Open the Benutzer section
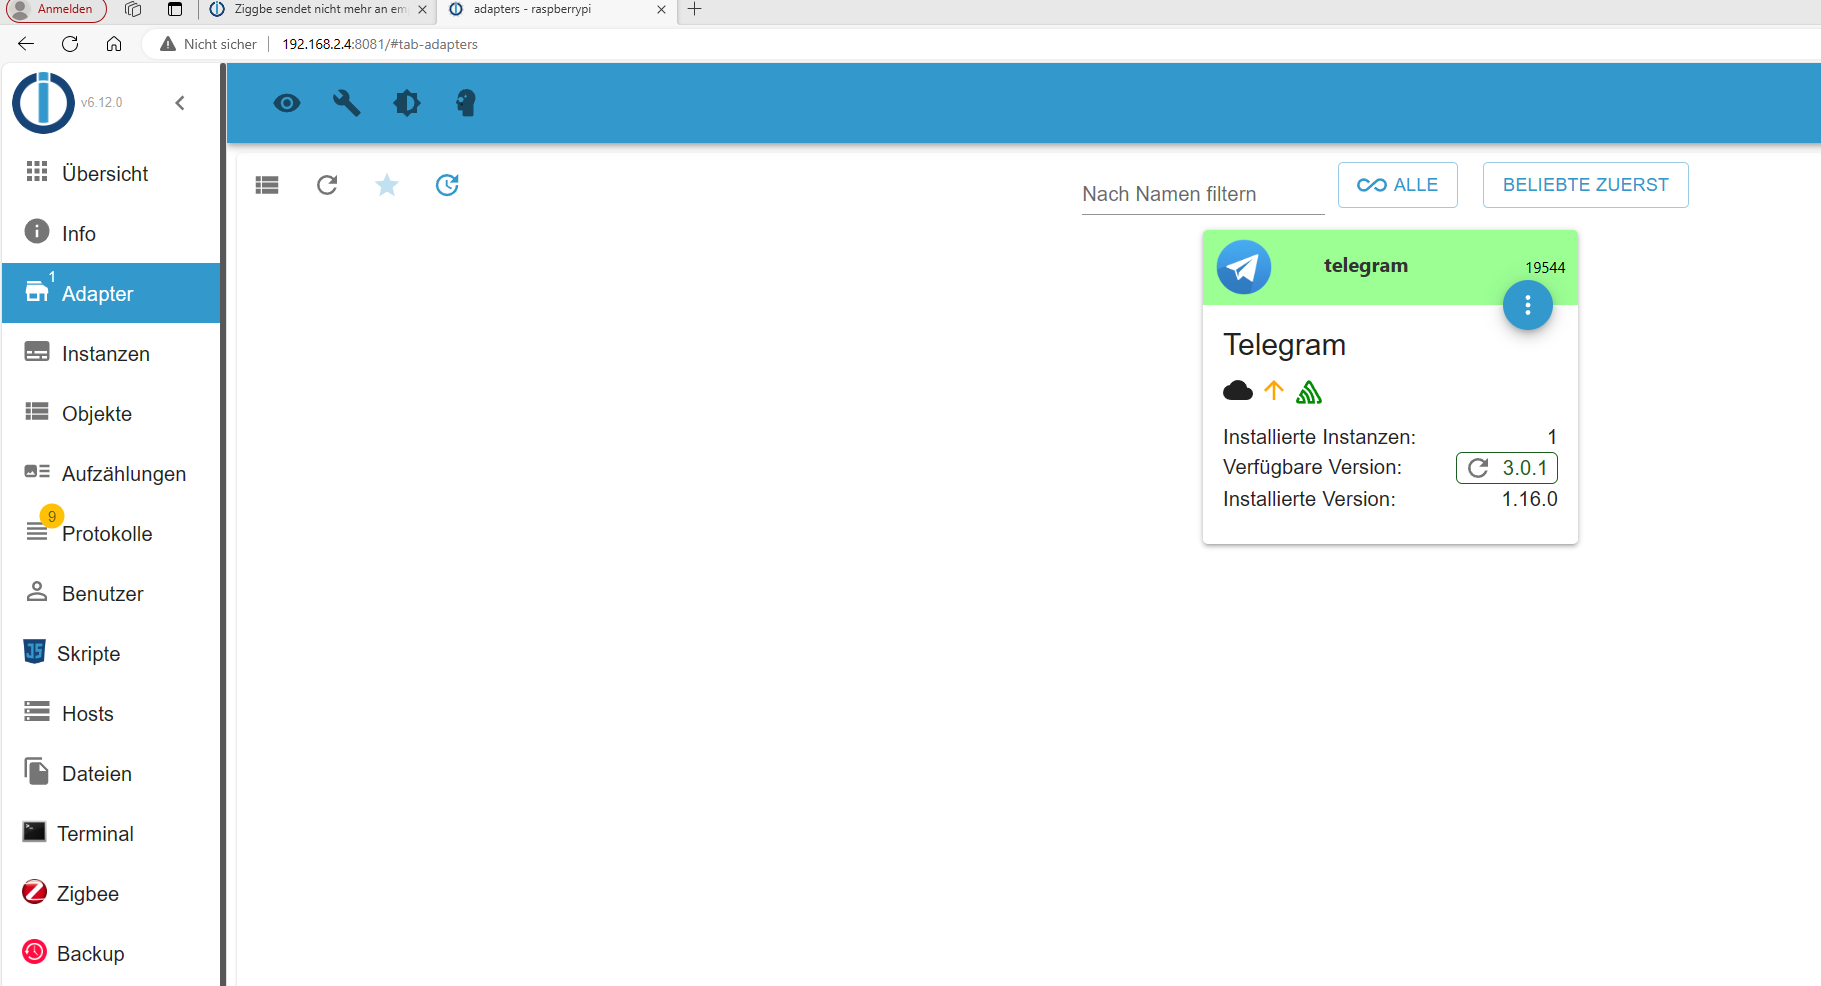 [x=111, y=593]
